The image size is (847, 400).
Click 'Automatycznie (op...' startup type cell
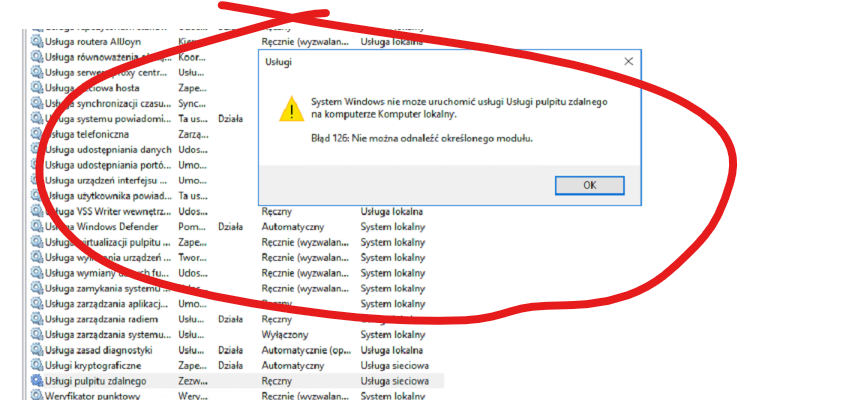[x=307, y=350]
